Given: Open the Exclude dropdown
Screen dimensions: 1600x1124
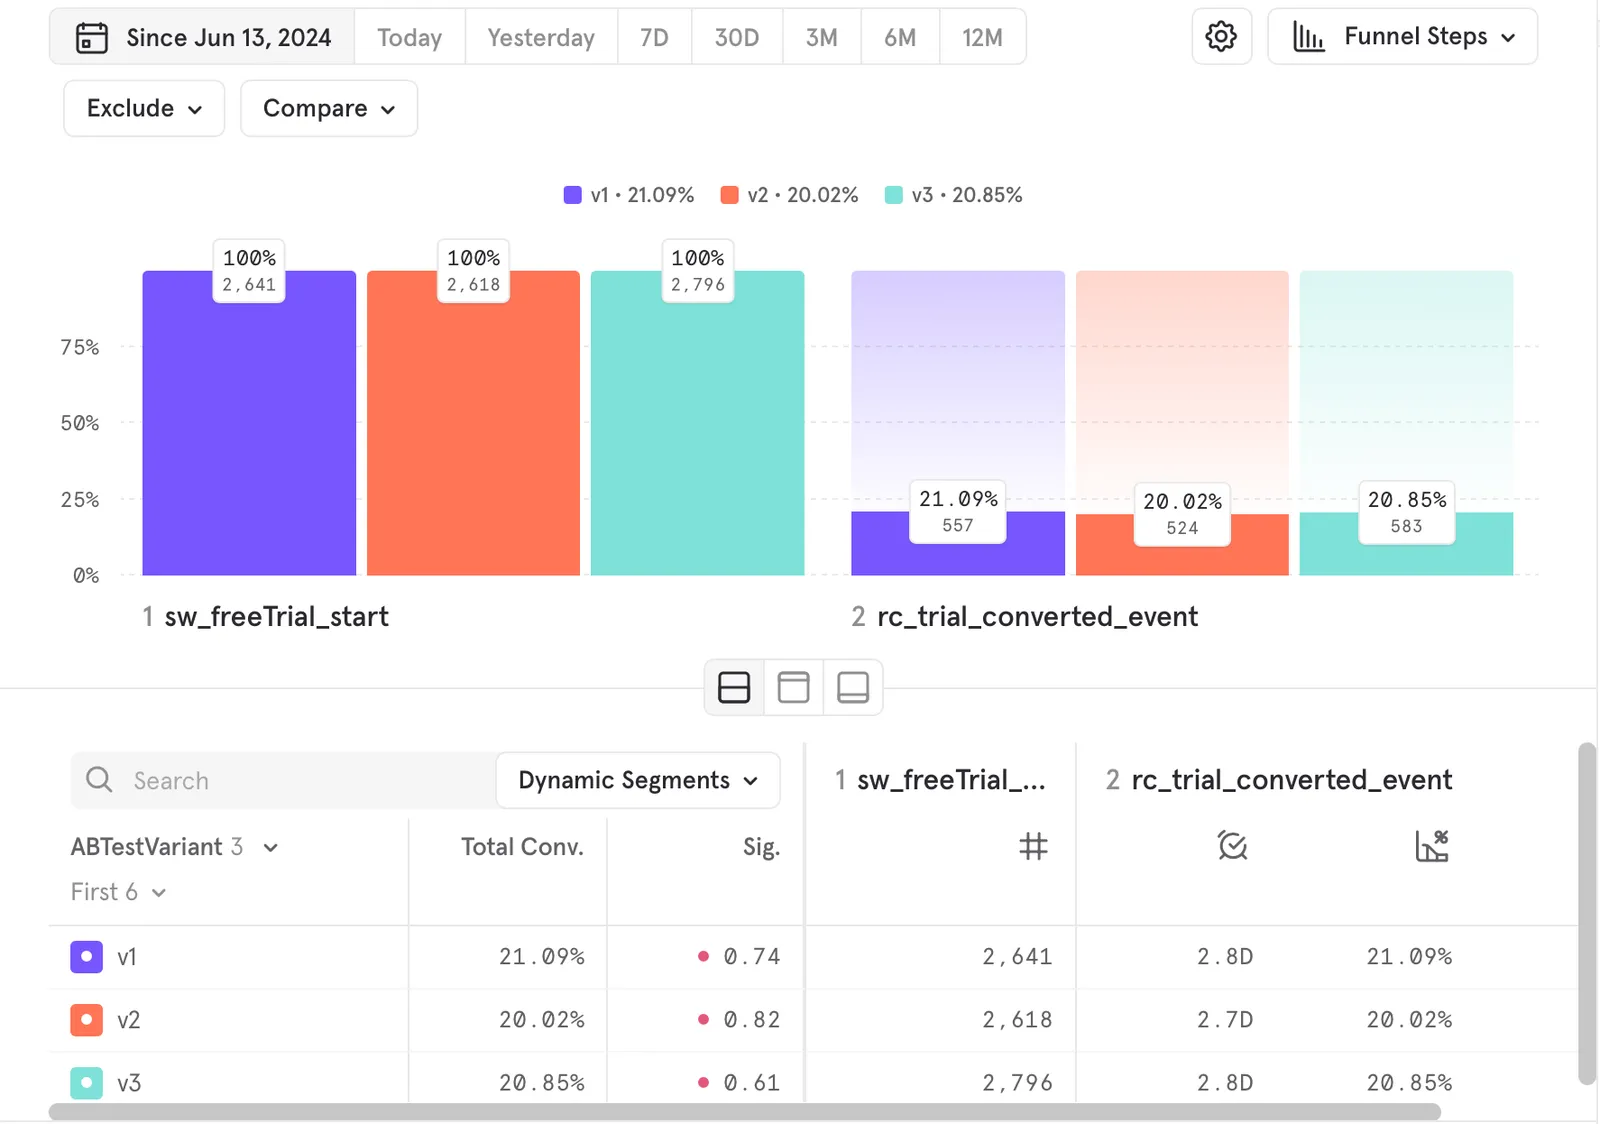Looking at the screenshot, I should click(144, 108).
